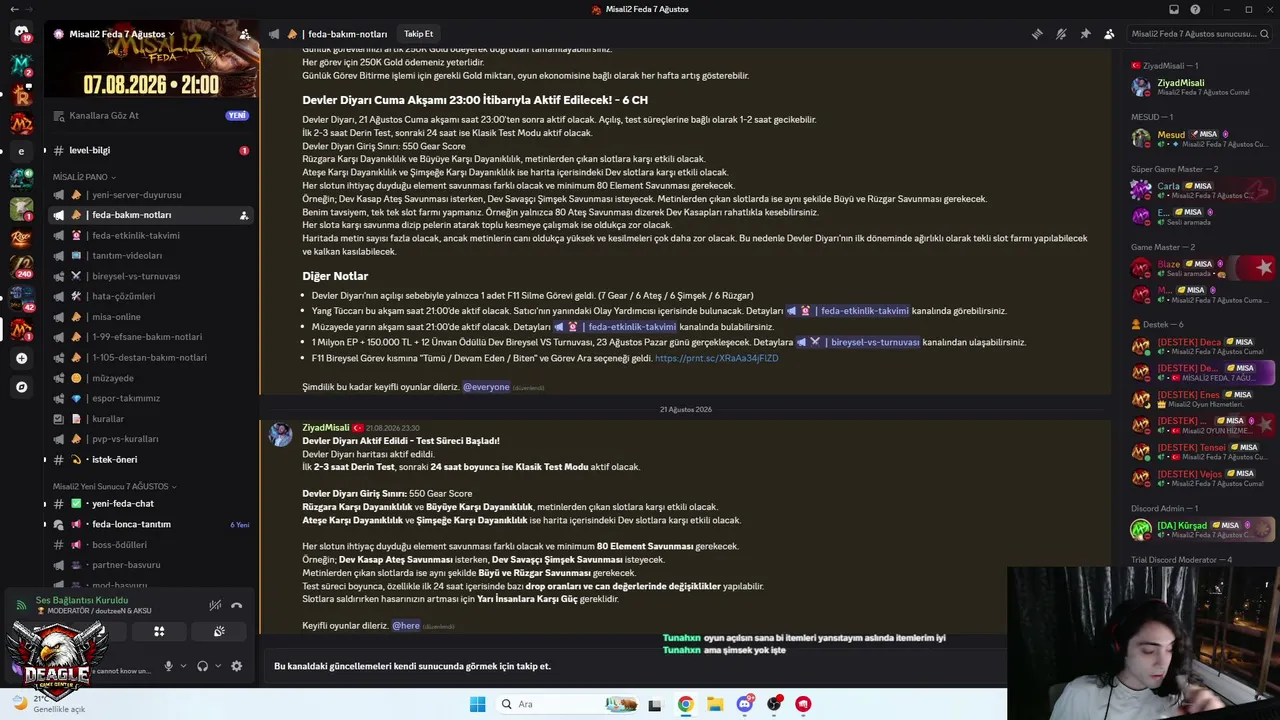Create invite for feda-bakım-notları channel
Image resolution: width=1280 pixels, height=720 pixels.
243,215
